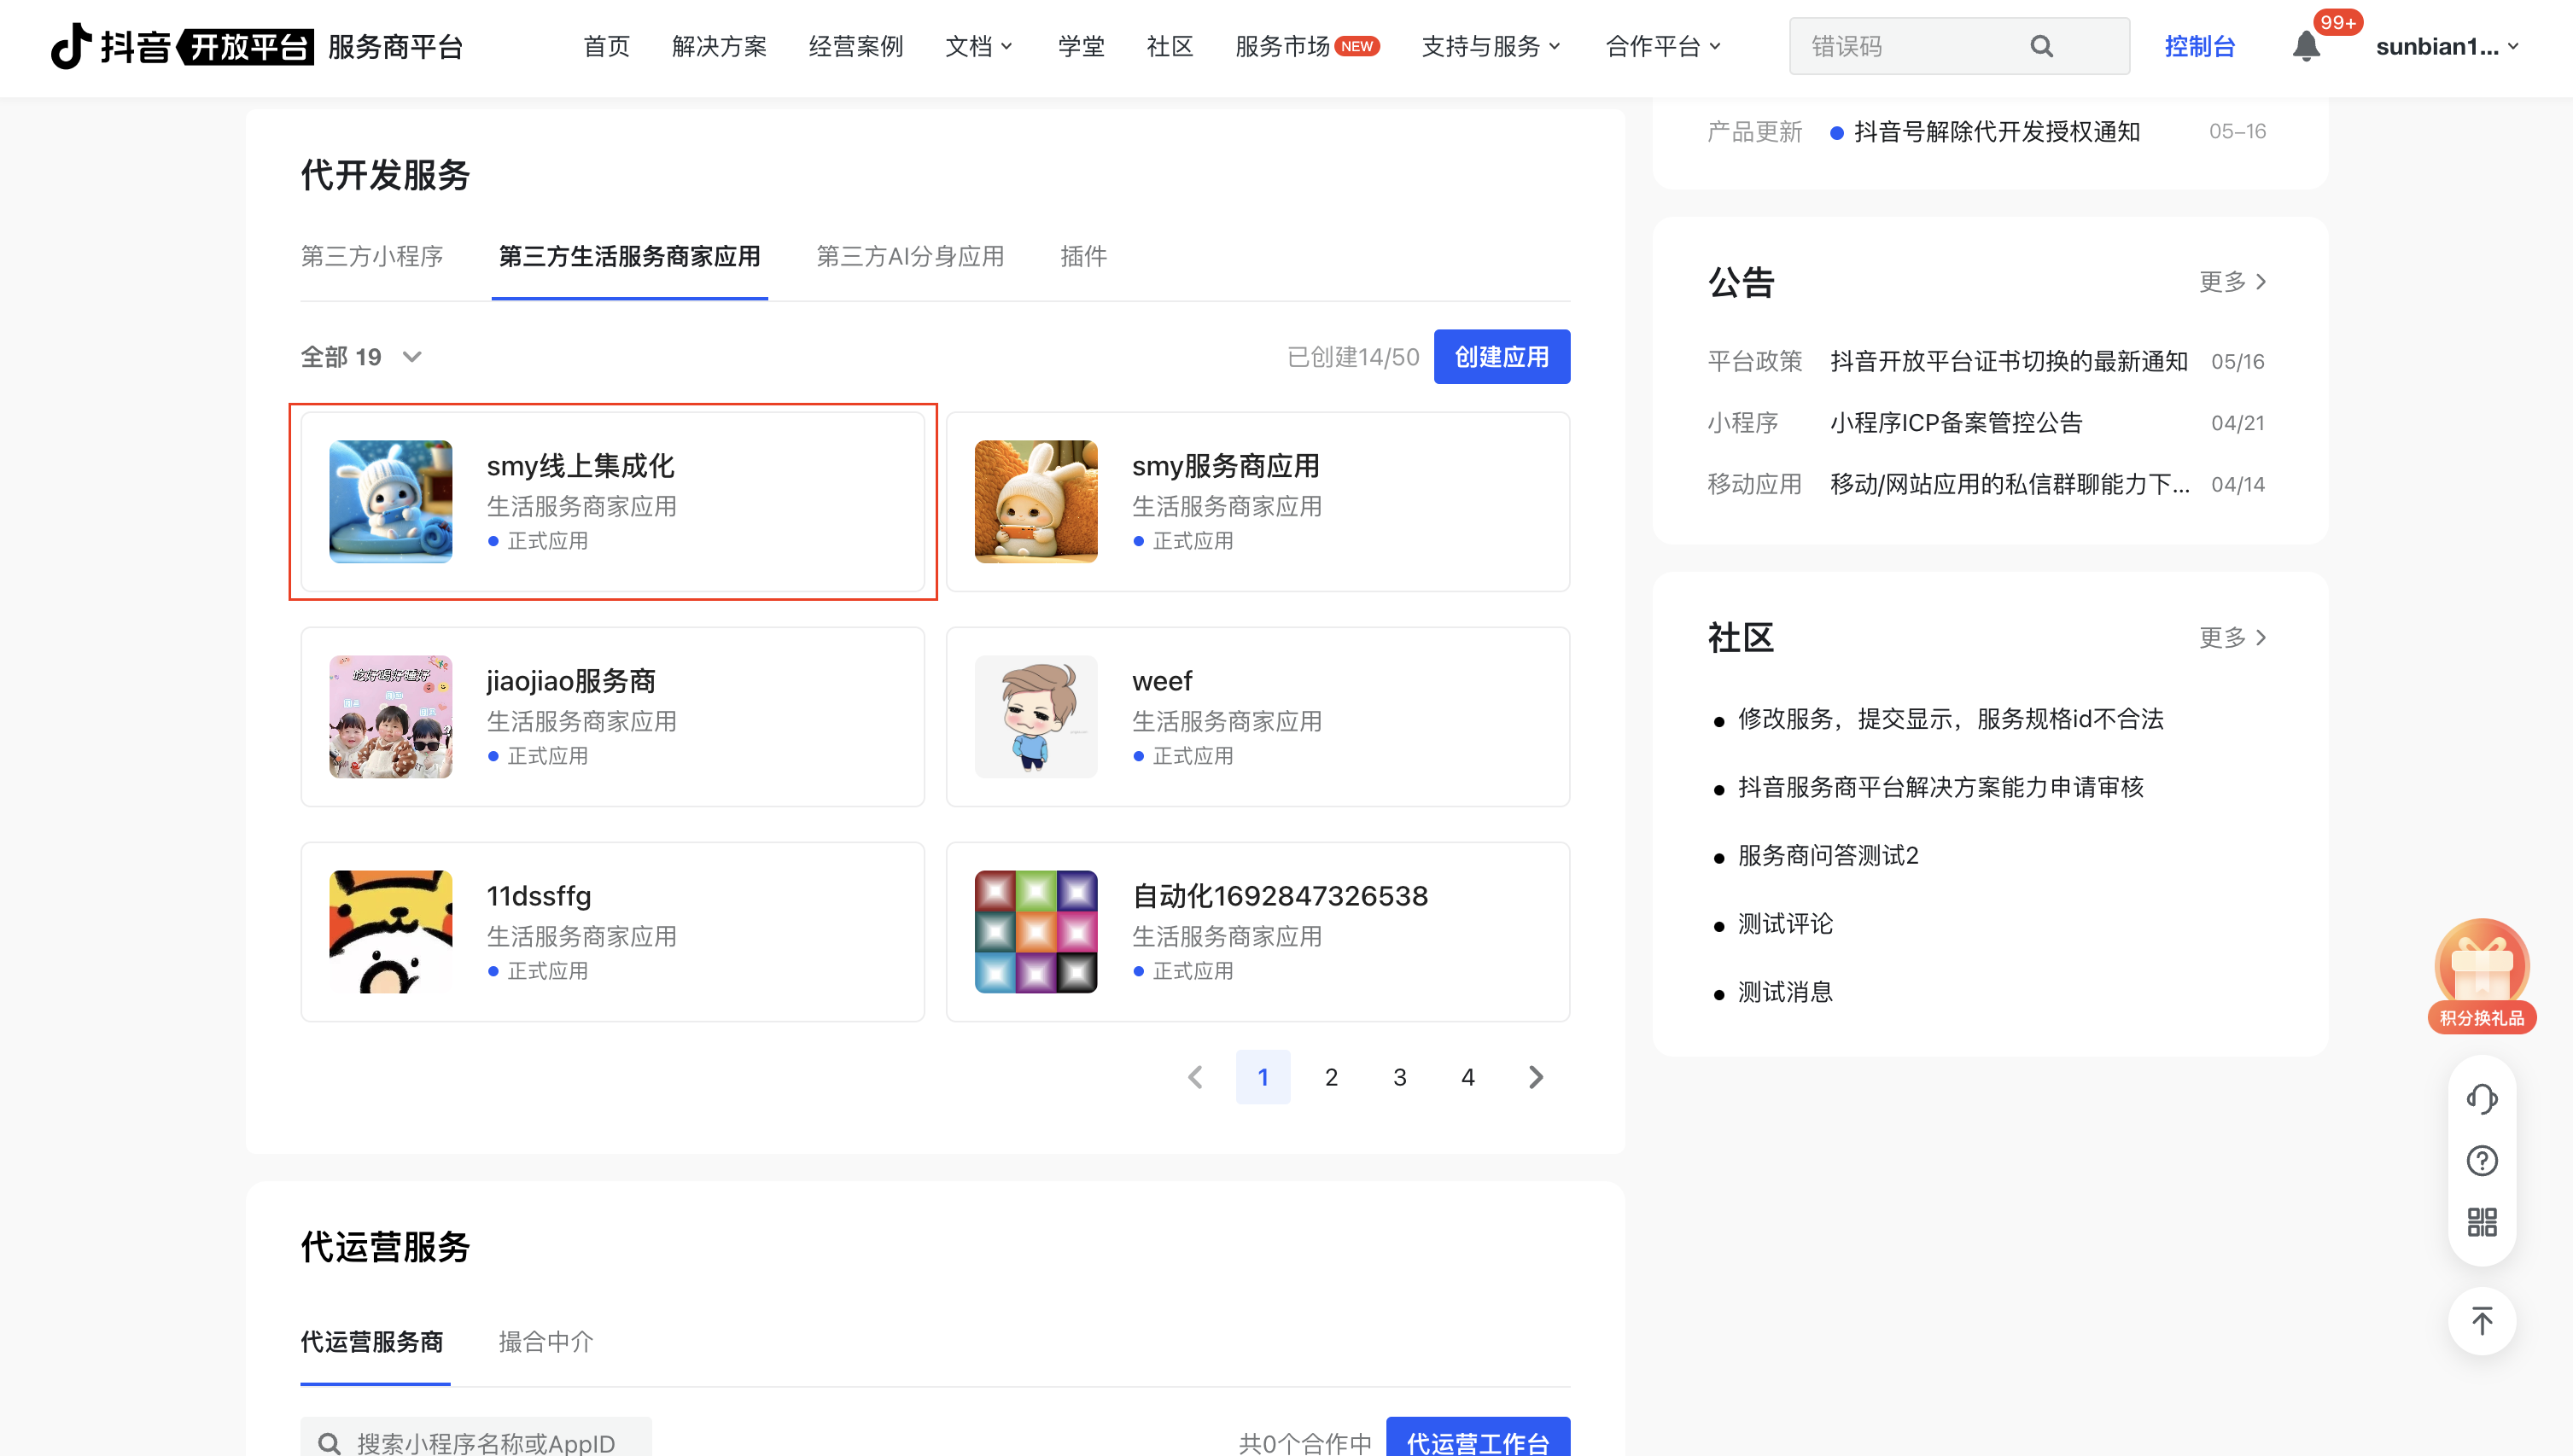This screenshot has width=2573, height=1456.
Task: Click the 创建应用 button
Action: coord(1501,357)
